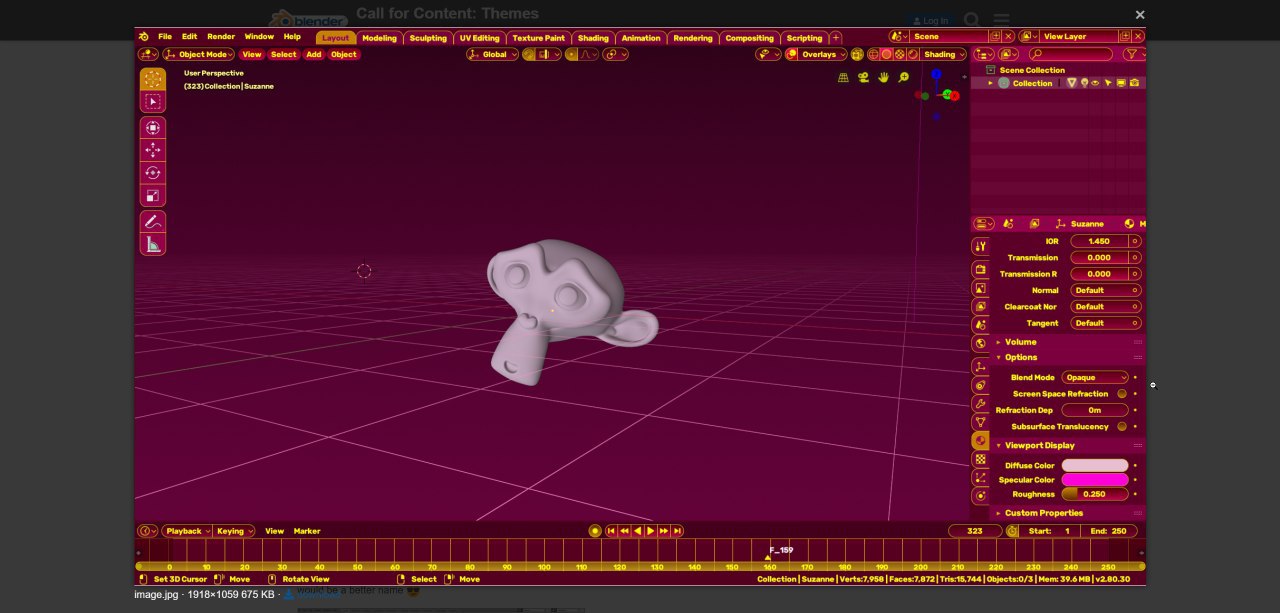Open the Overlays dropdown
The image size is (1280, 613).
tap(824, 54)
